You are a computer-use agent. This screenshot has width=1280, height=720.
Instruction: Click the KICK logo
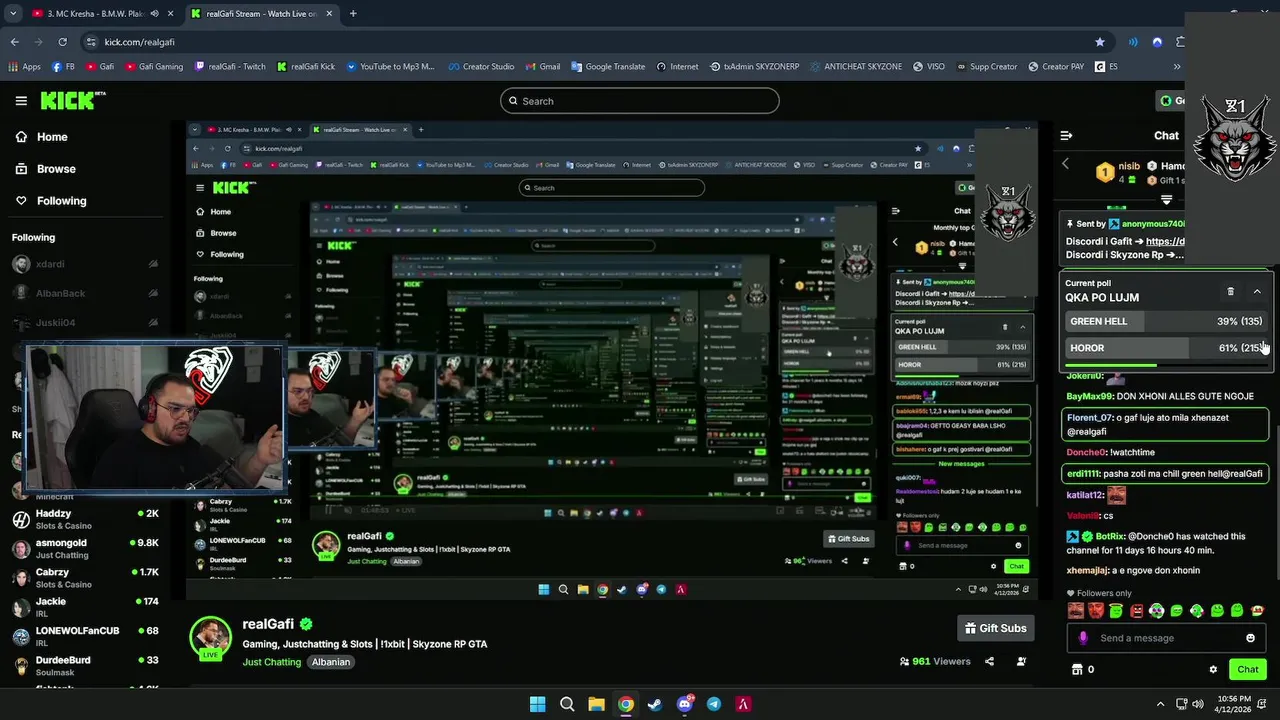pos(72,100)
